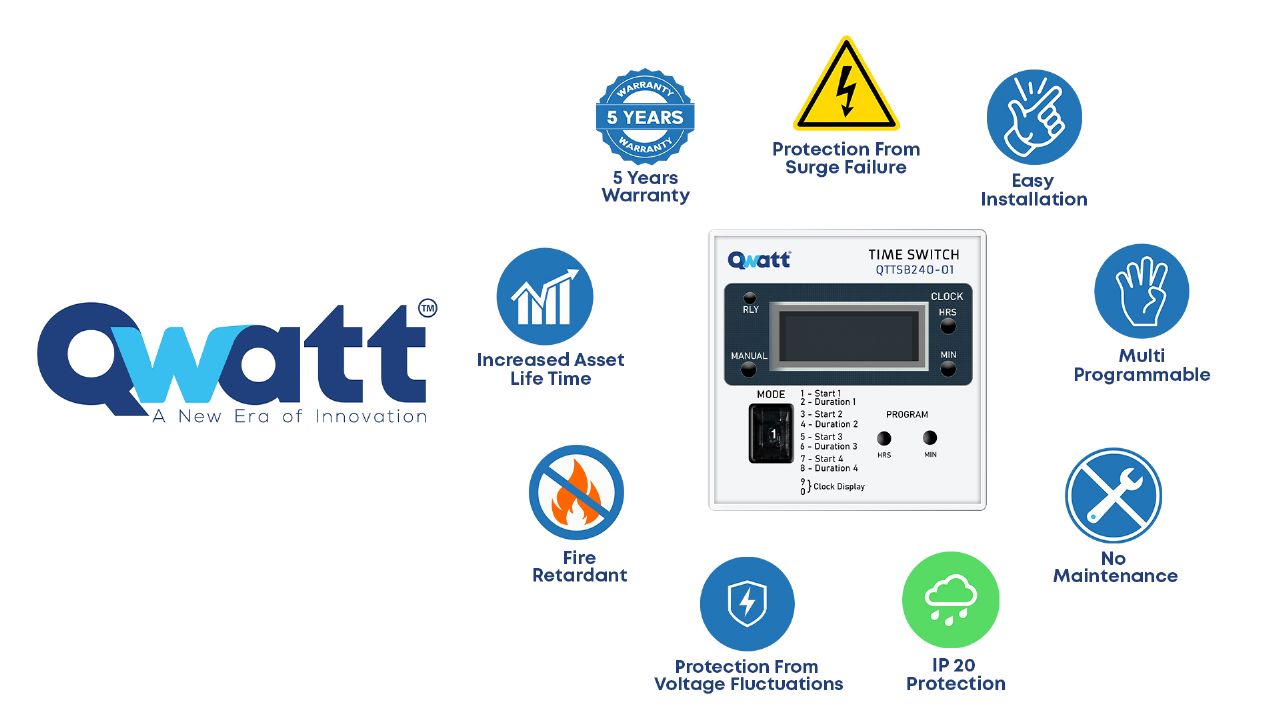Click the "Increased Asset Life Time" label

point(550,369)
